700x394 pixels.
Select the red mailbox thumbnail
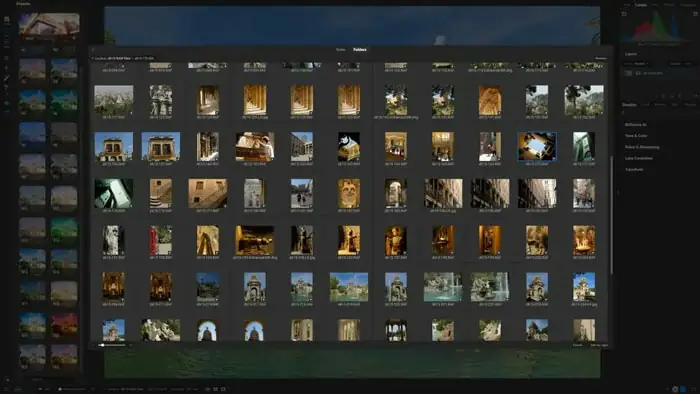click(x=161, y=240)
